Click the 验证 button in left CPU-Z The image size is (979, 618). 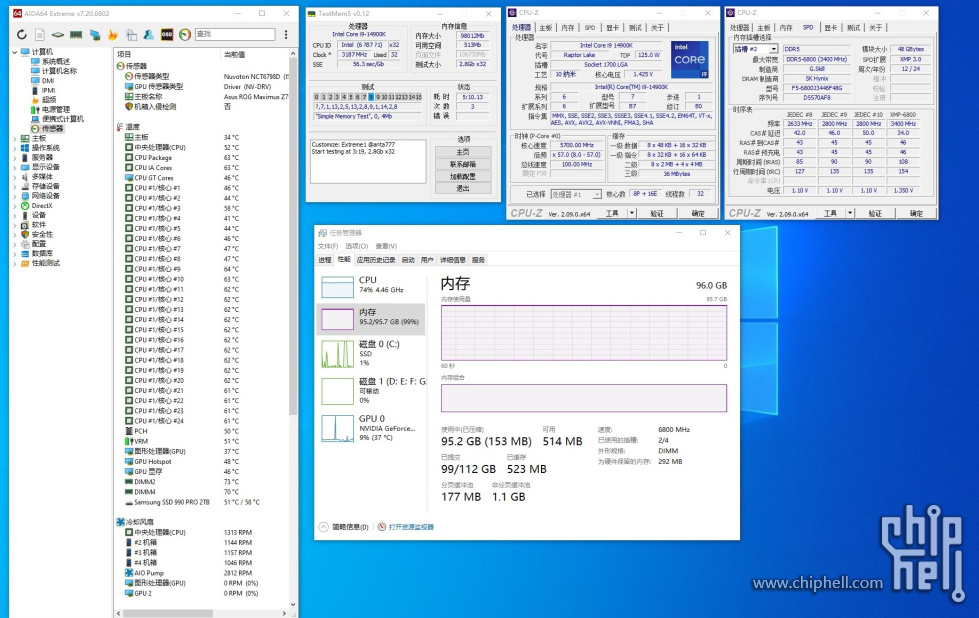(657, 213)
